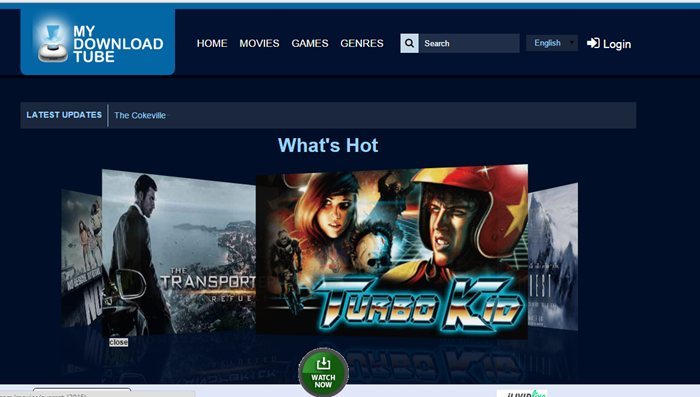Click the green Watch Now download button
This screenshot has width=700, height=397.
pos(323,372)
